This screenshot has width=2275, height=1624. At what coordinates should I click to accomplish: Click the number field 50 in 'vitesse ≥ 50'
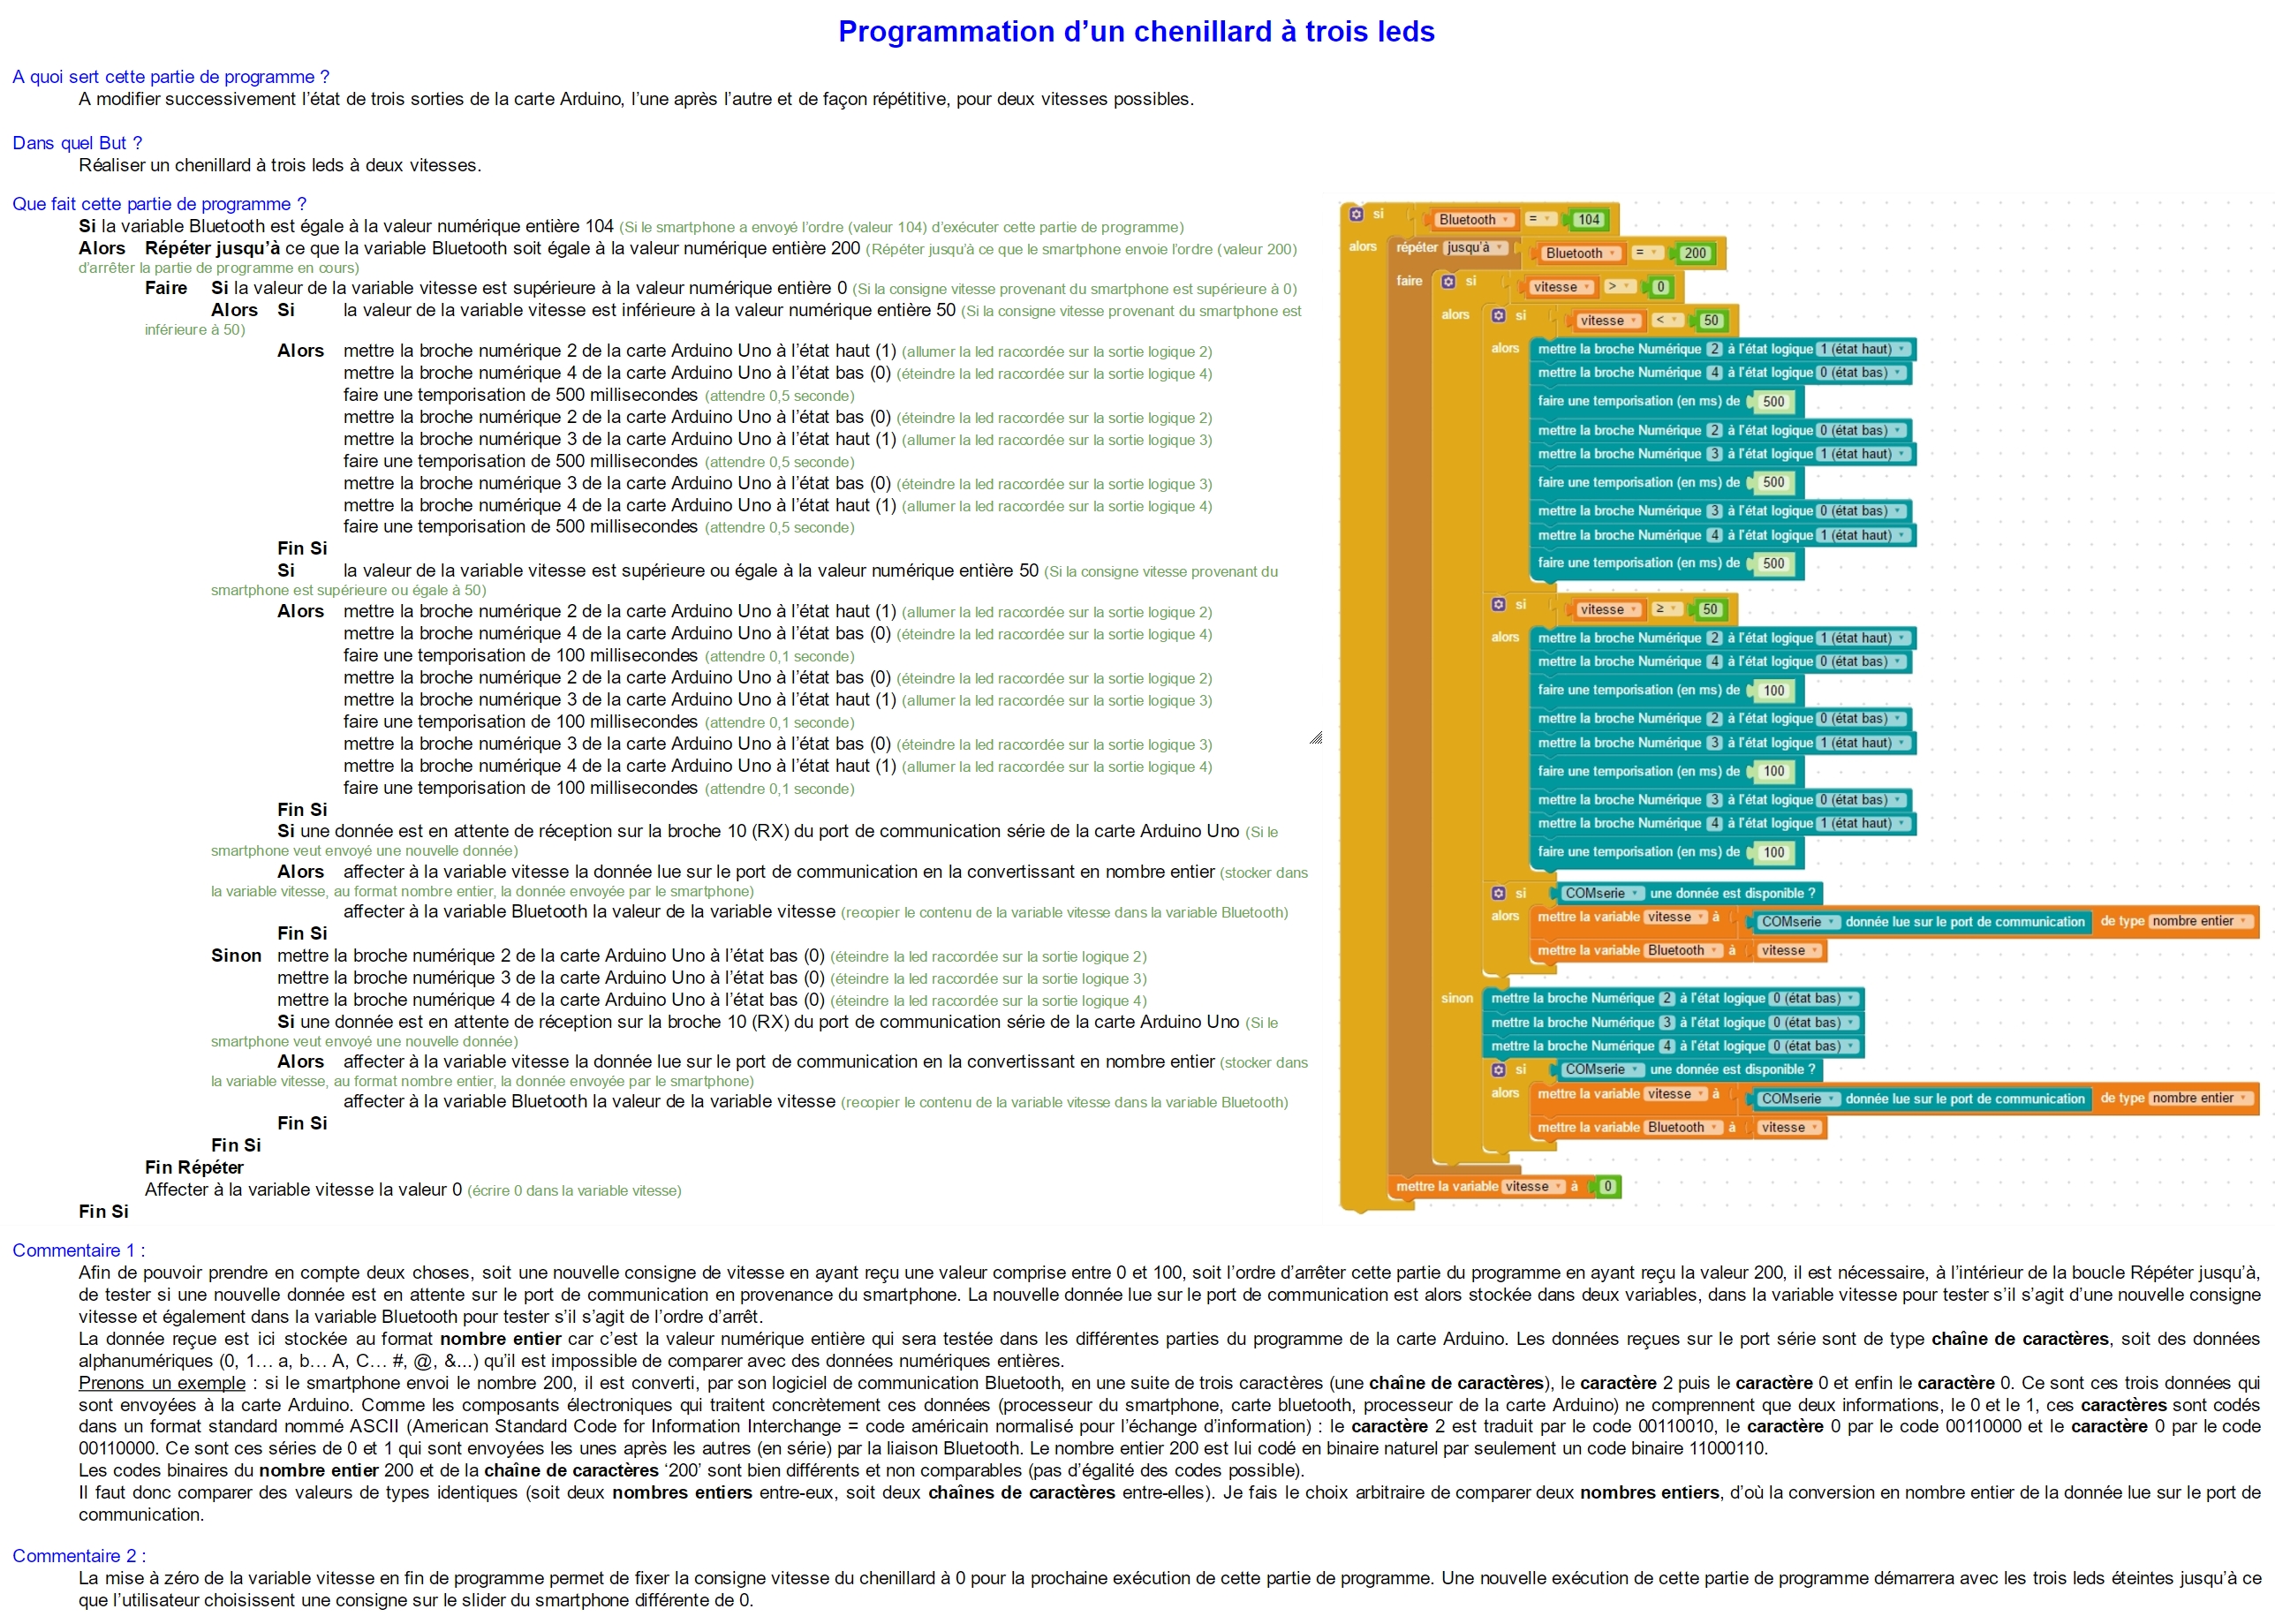point(1710,610)
